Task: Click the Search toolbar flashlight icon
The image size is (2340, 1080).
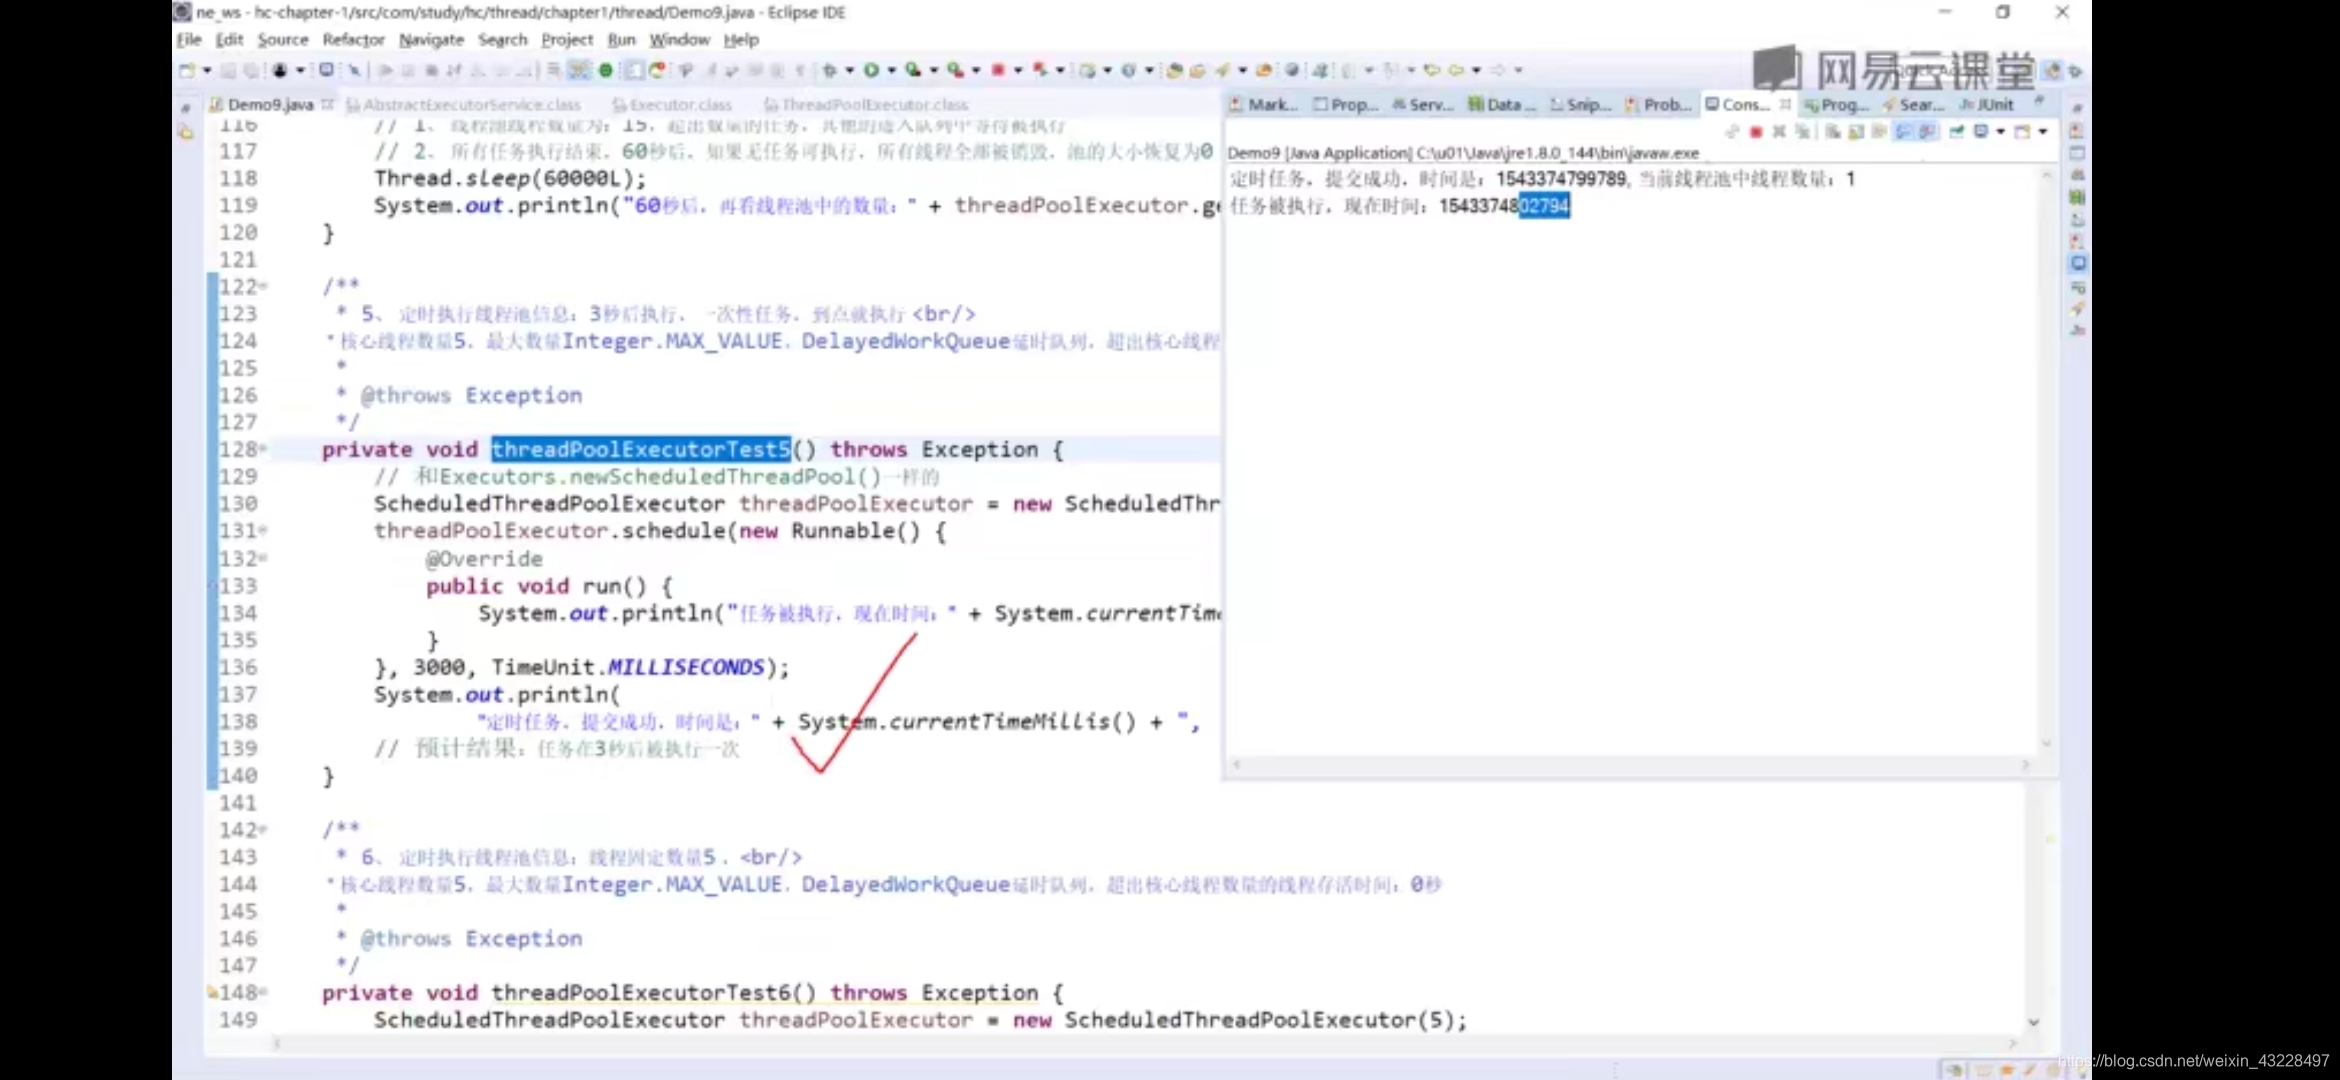Action: [1222, 70]
